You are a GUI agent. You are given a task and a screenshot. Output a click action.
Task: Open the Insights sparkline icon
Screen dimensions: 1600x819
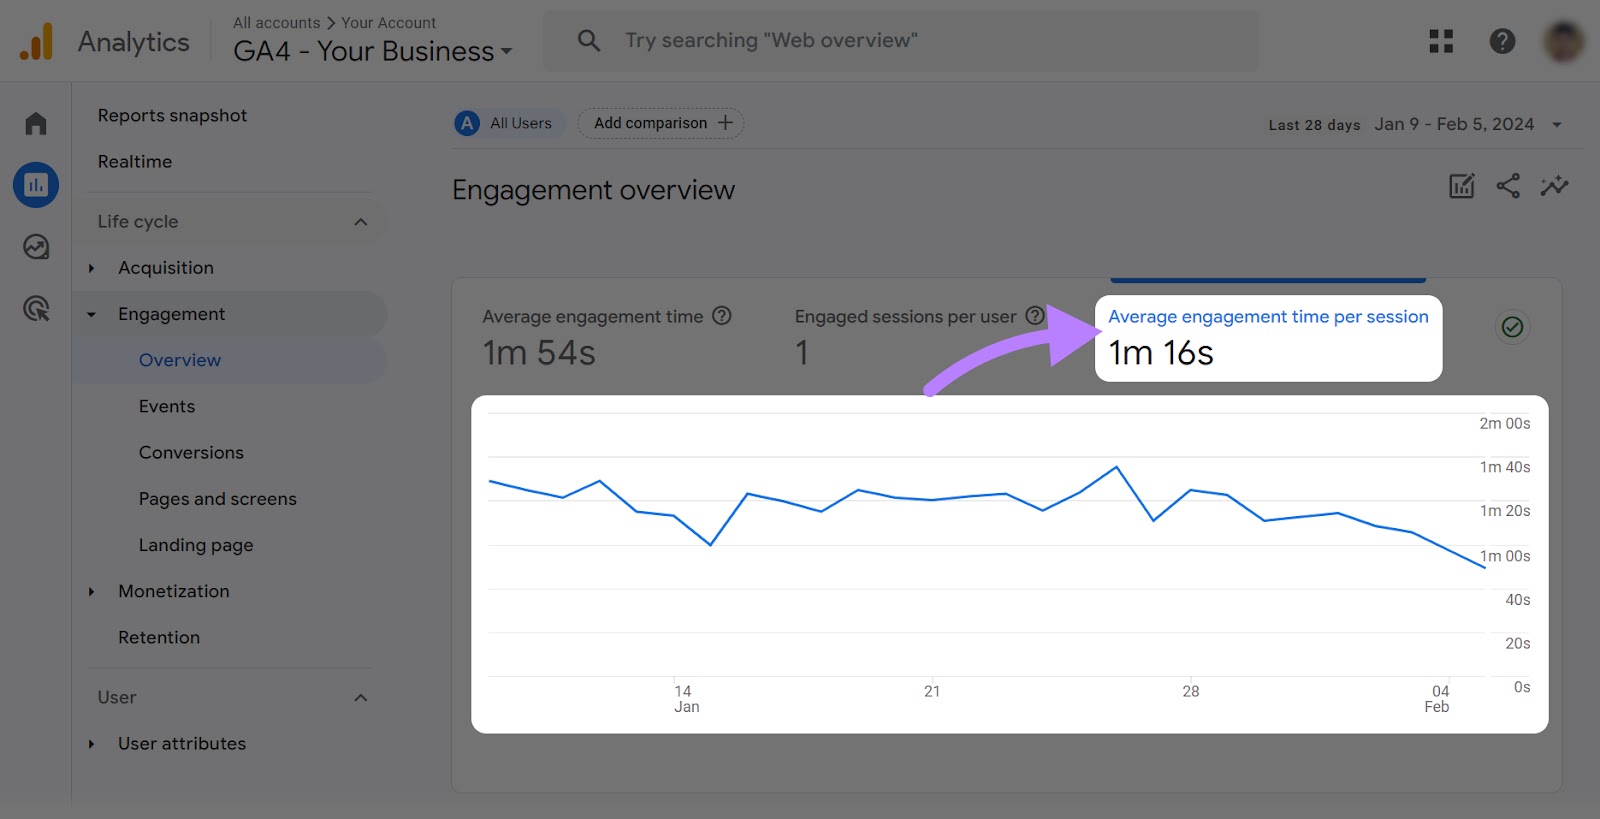pyautogui.click(x=1554, y=186)
